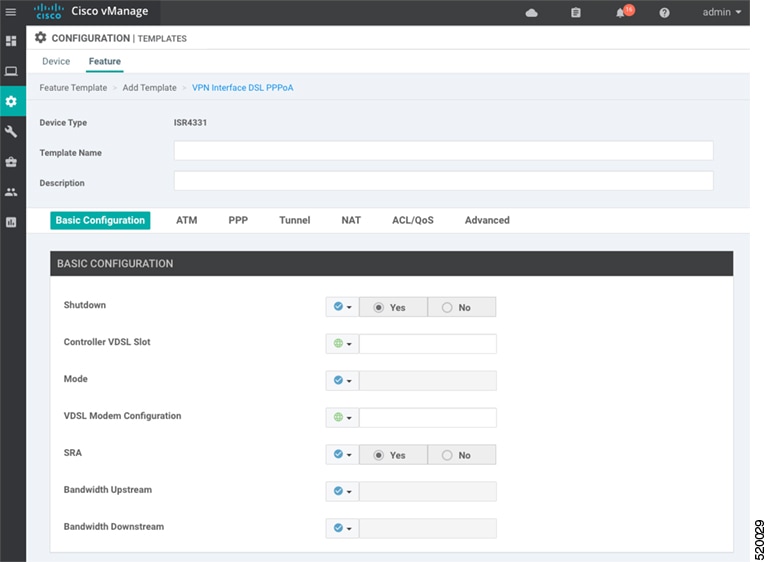Open the Tools wrench sidebar icon
Image resolution: width=765 pixels, height=562 pixels.
point(11,131)
